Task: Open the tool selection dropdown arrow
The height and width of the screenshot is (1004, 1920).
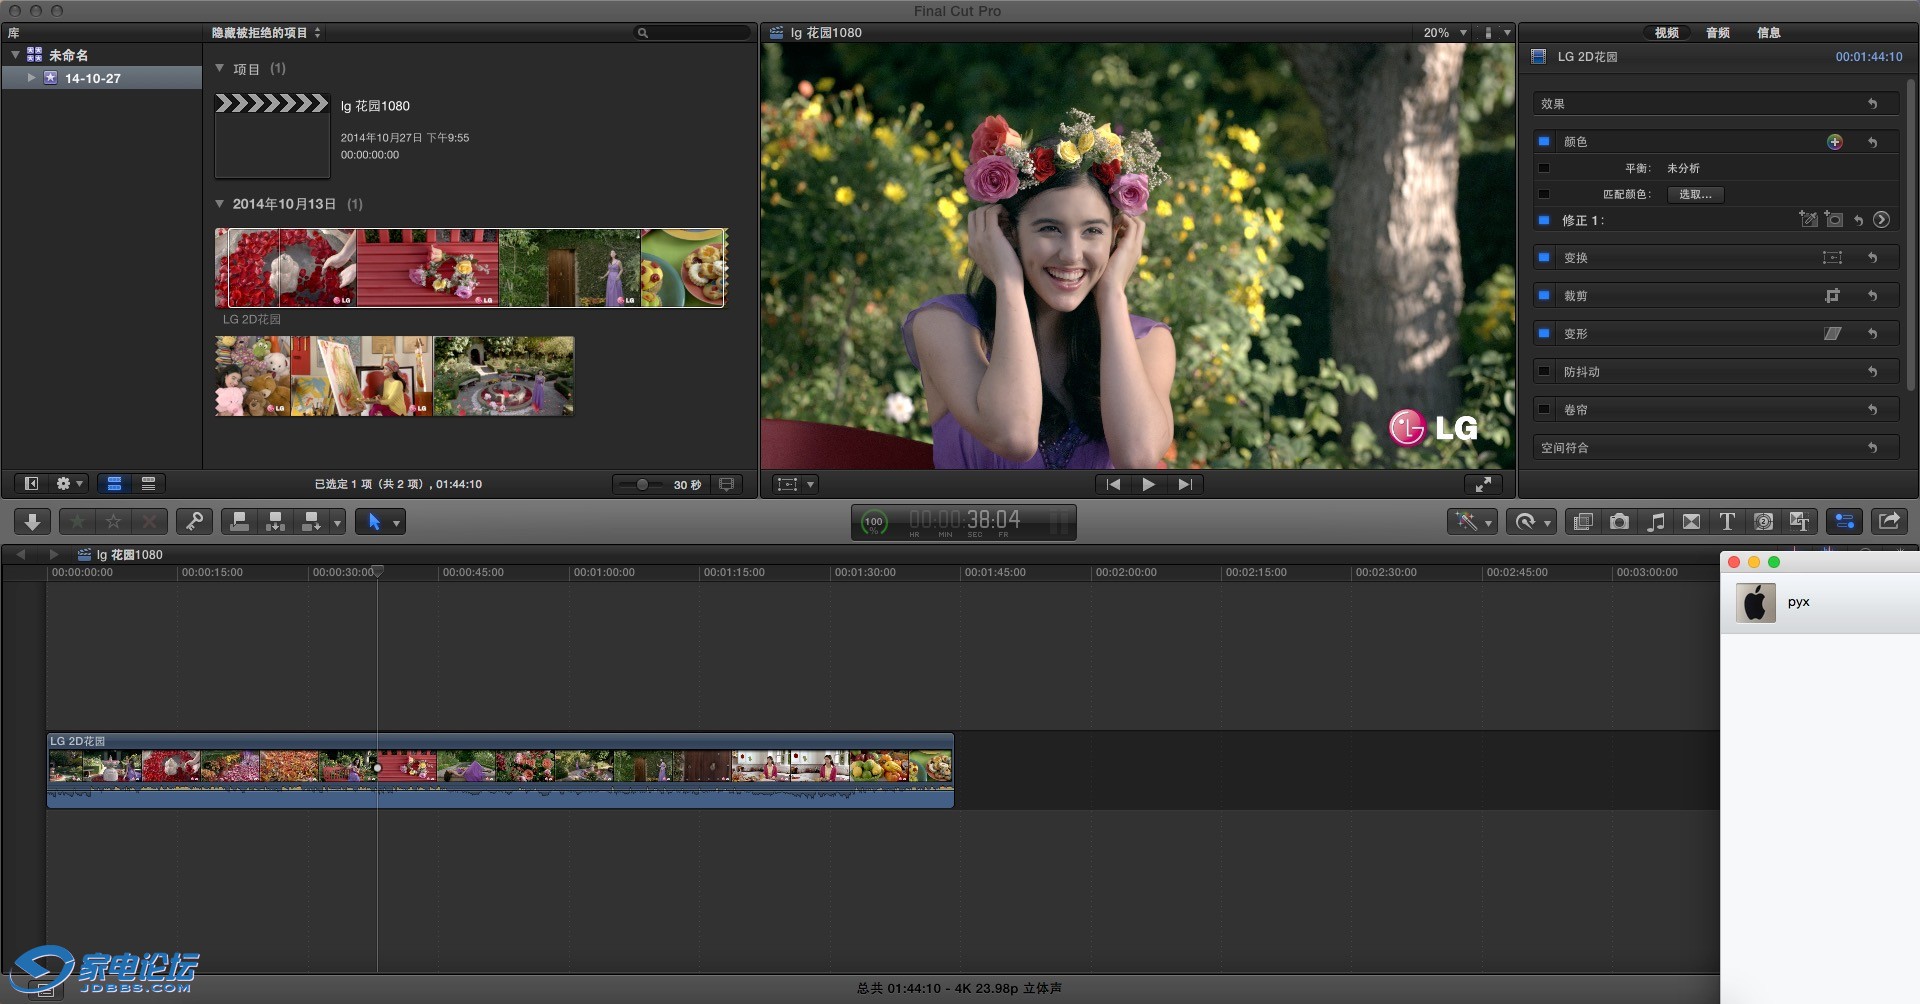Action: point(397,522)
